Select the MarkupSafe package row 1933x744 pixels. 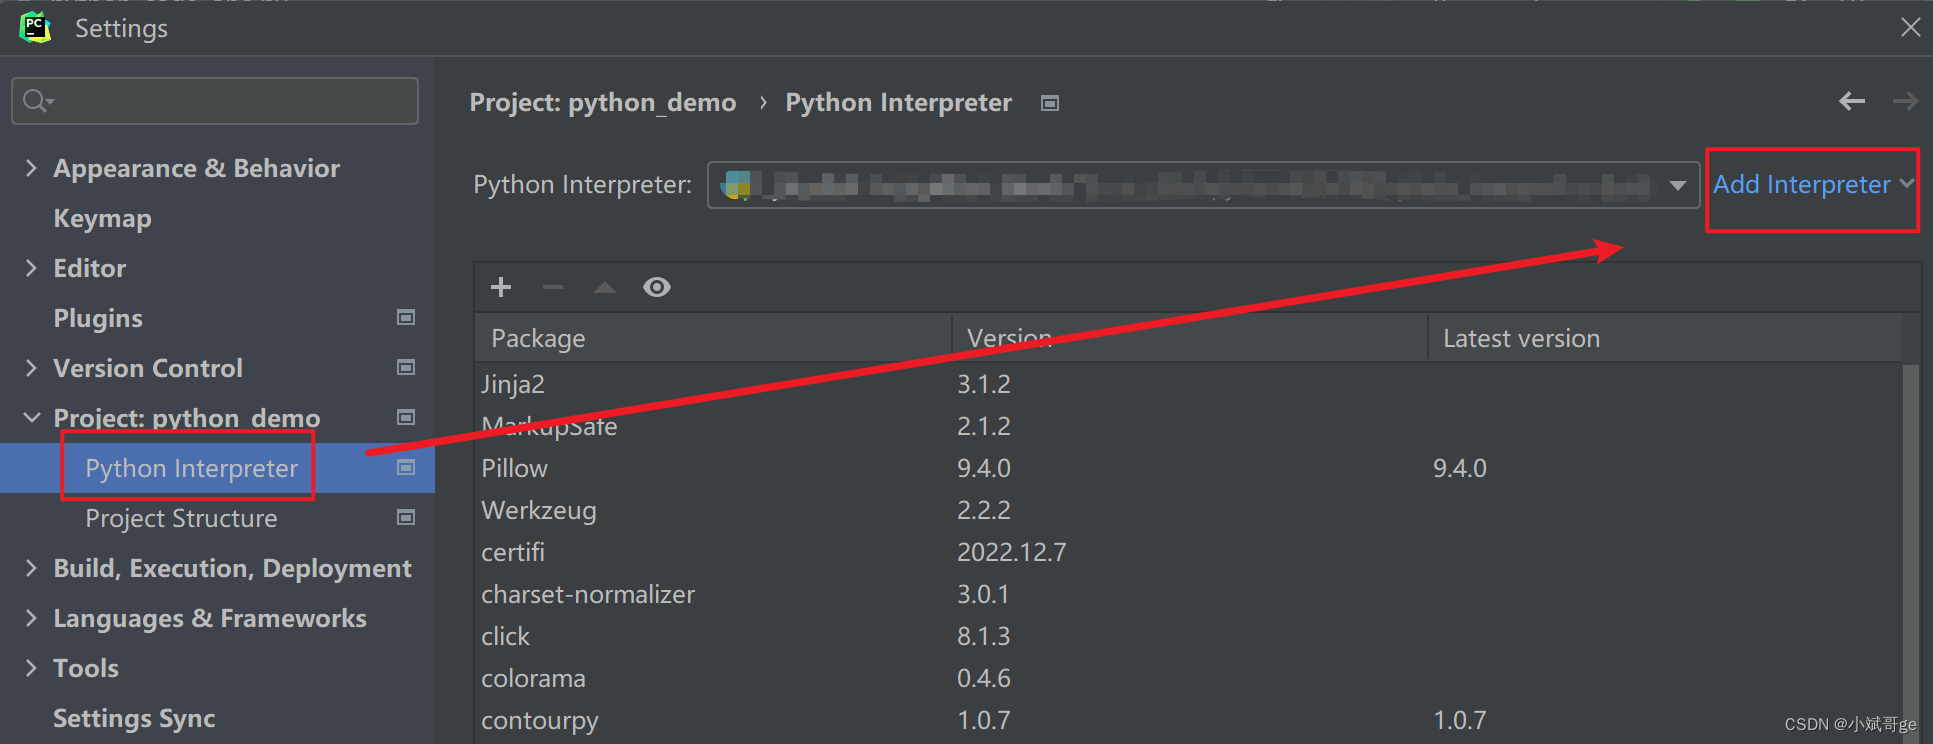[x=1188, y=426]
